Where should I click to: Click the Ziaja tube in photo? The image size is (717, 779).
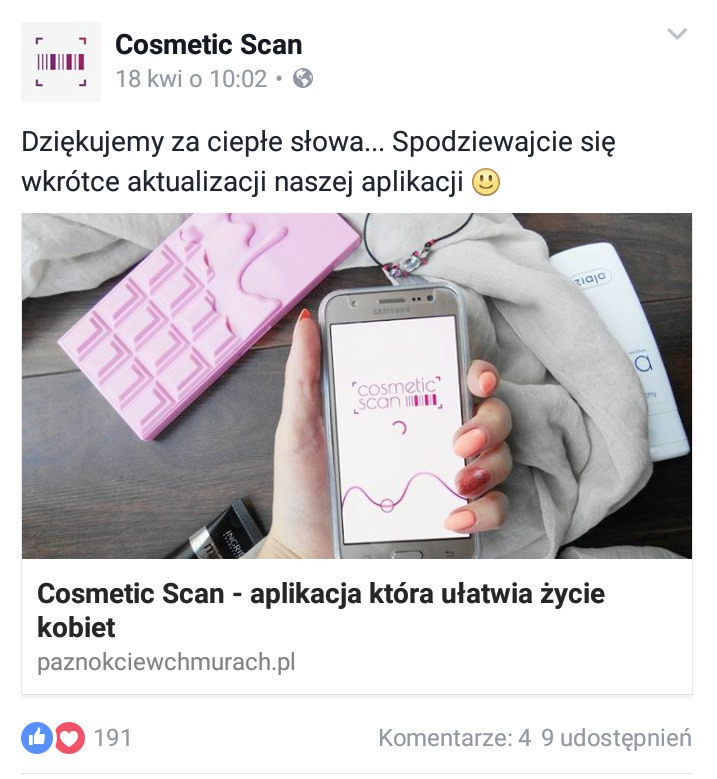coord(626,350)
